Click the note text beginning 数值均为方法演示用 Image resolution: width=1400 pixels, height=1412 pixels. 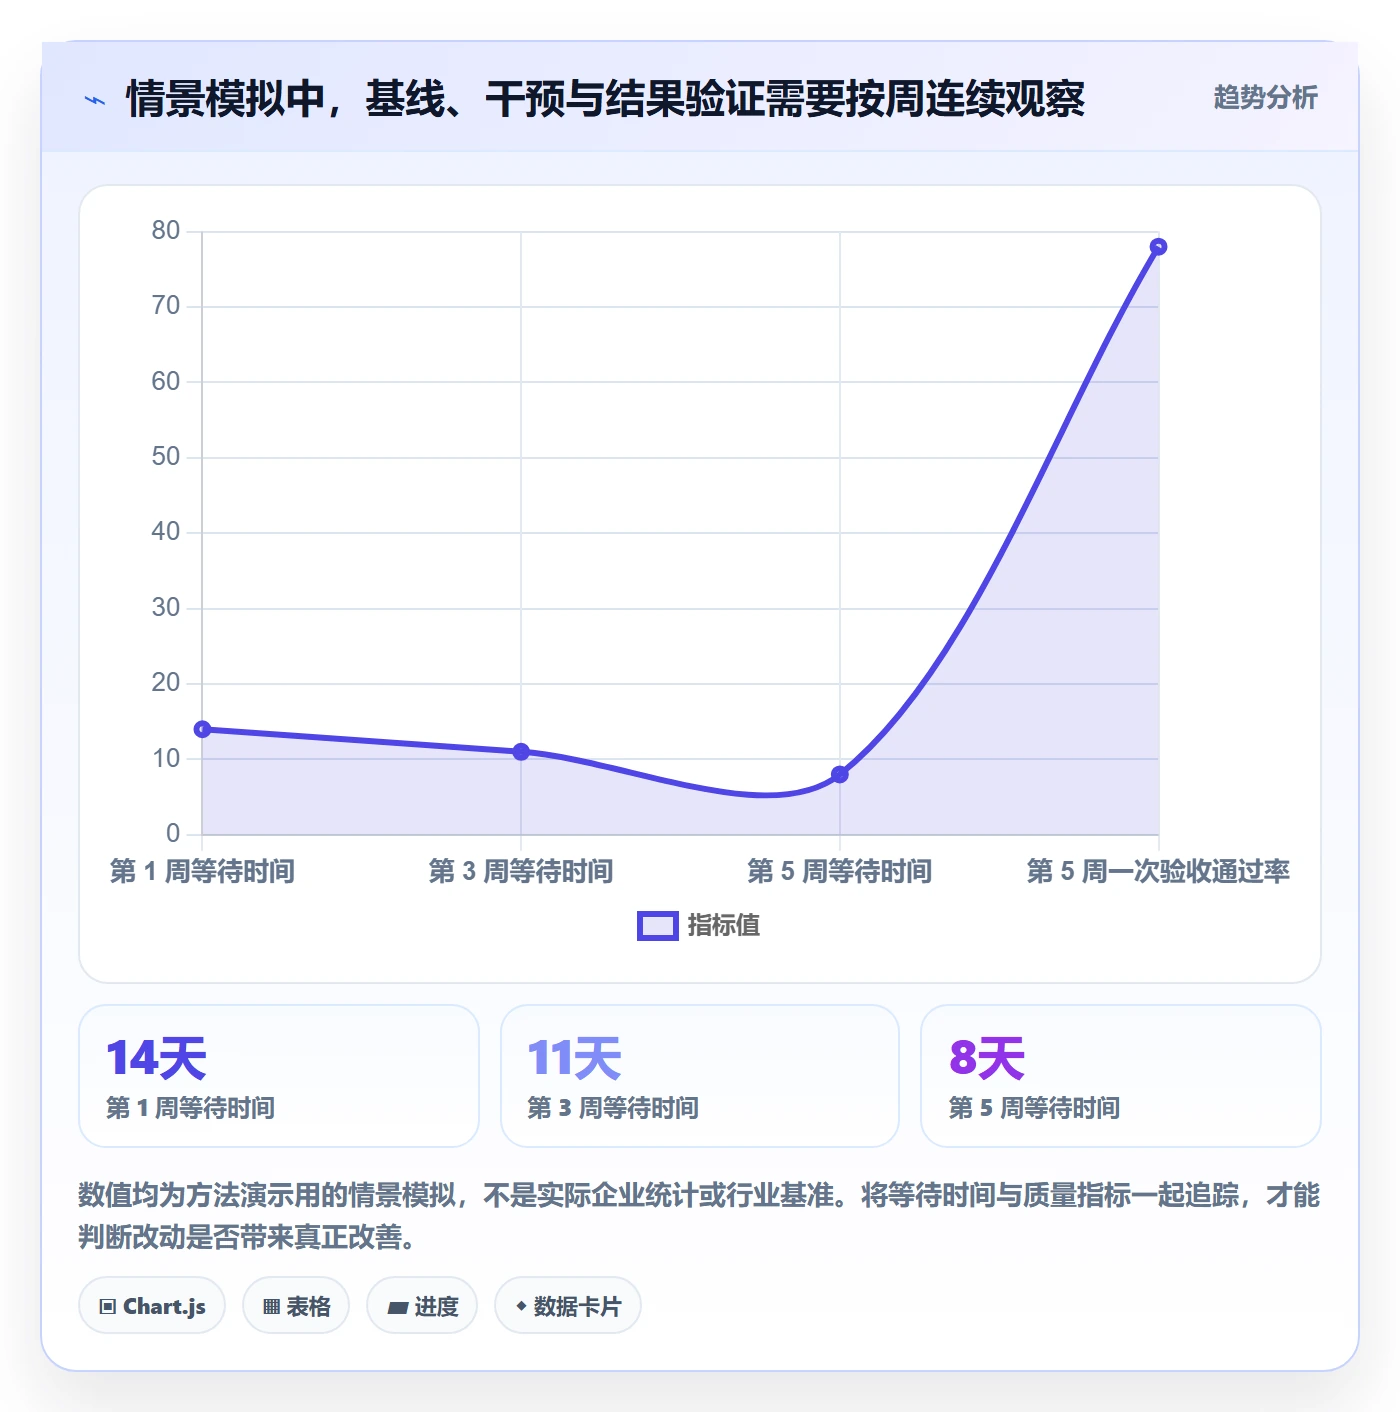coord(699,1216)
